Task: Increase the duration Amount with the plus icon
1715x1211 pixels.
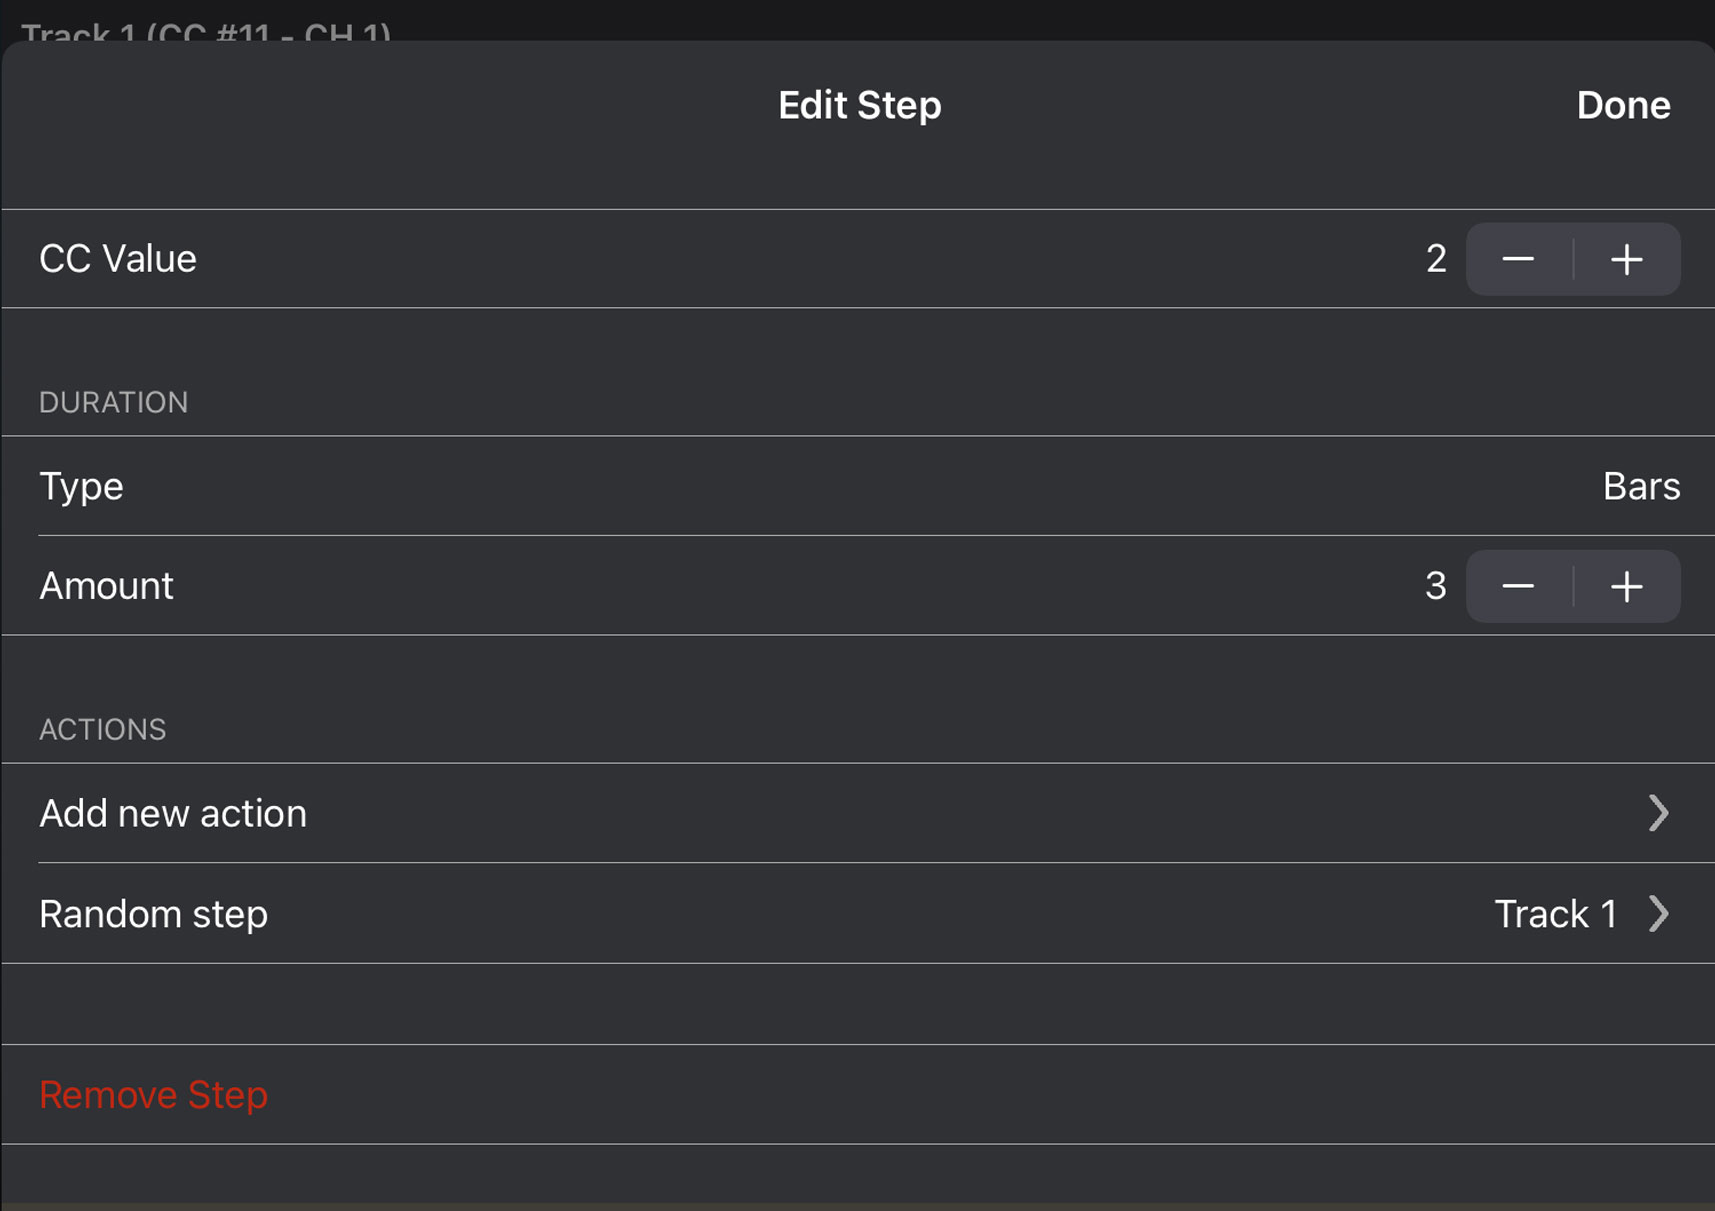Action: 1627,586
